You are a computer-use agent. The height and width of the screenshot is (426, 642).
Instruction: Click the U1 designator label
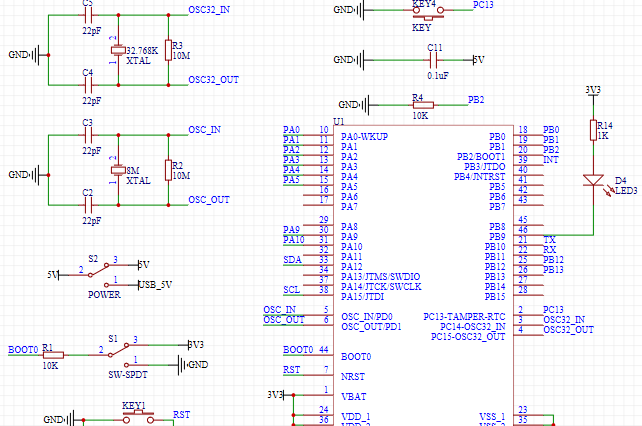[x=339, y=122]
